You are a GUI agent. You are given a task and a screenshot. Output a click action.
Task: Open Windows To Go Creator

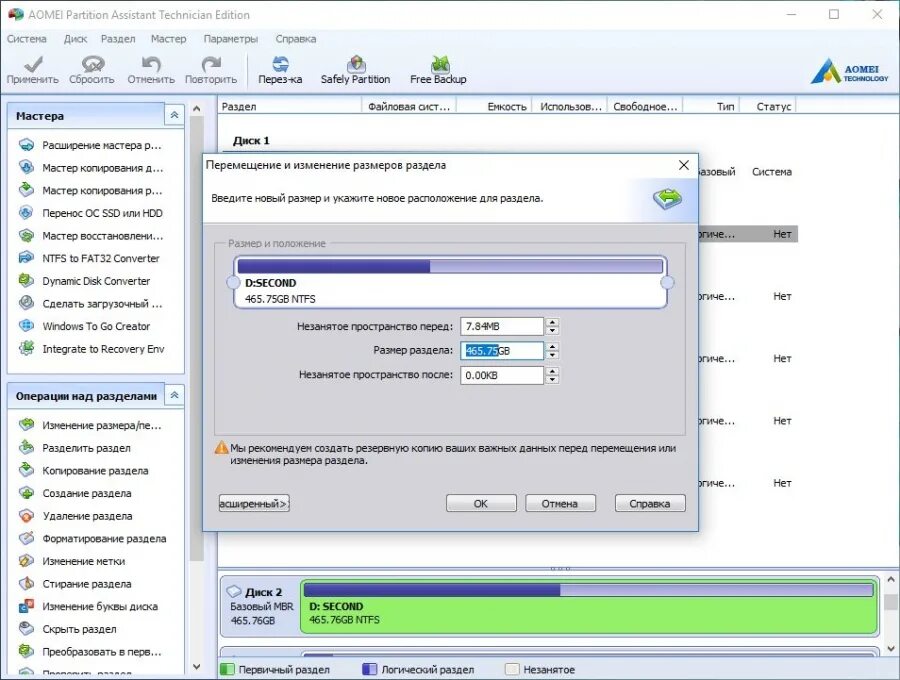pyautogui.click(x=84, y=326)
